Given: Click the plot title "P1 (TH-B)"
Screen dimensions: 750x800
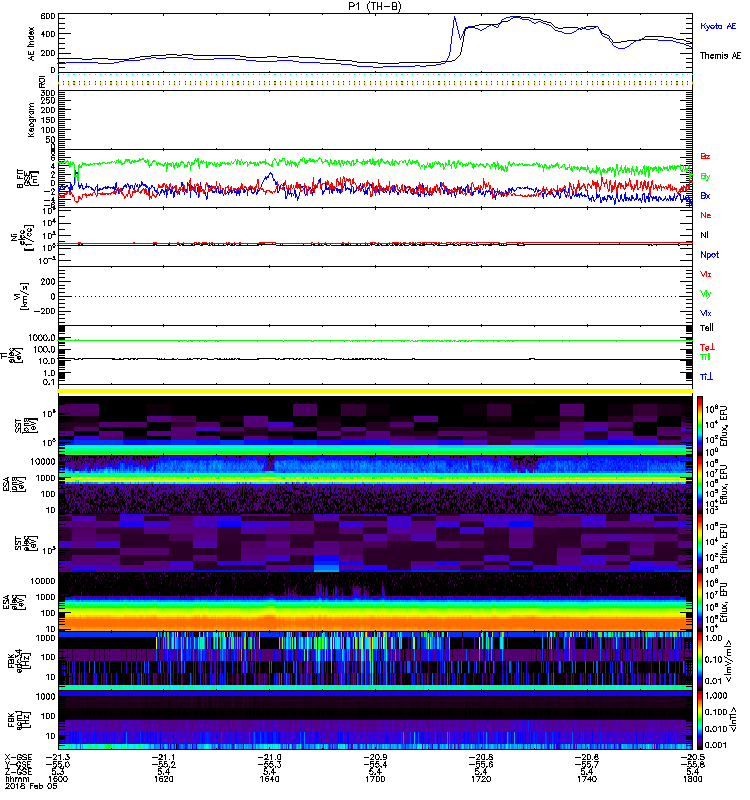Looking at the screenshot, I should coord(375,6).
